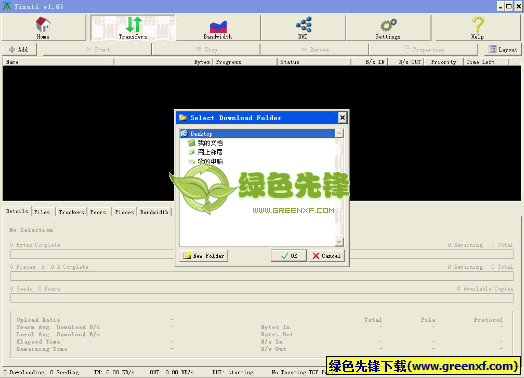Sort by Time Left column
Screen dimensions: 524x378
[486, 62]
